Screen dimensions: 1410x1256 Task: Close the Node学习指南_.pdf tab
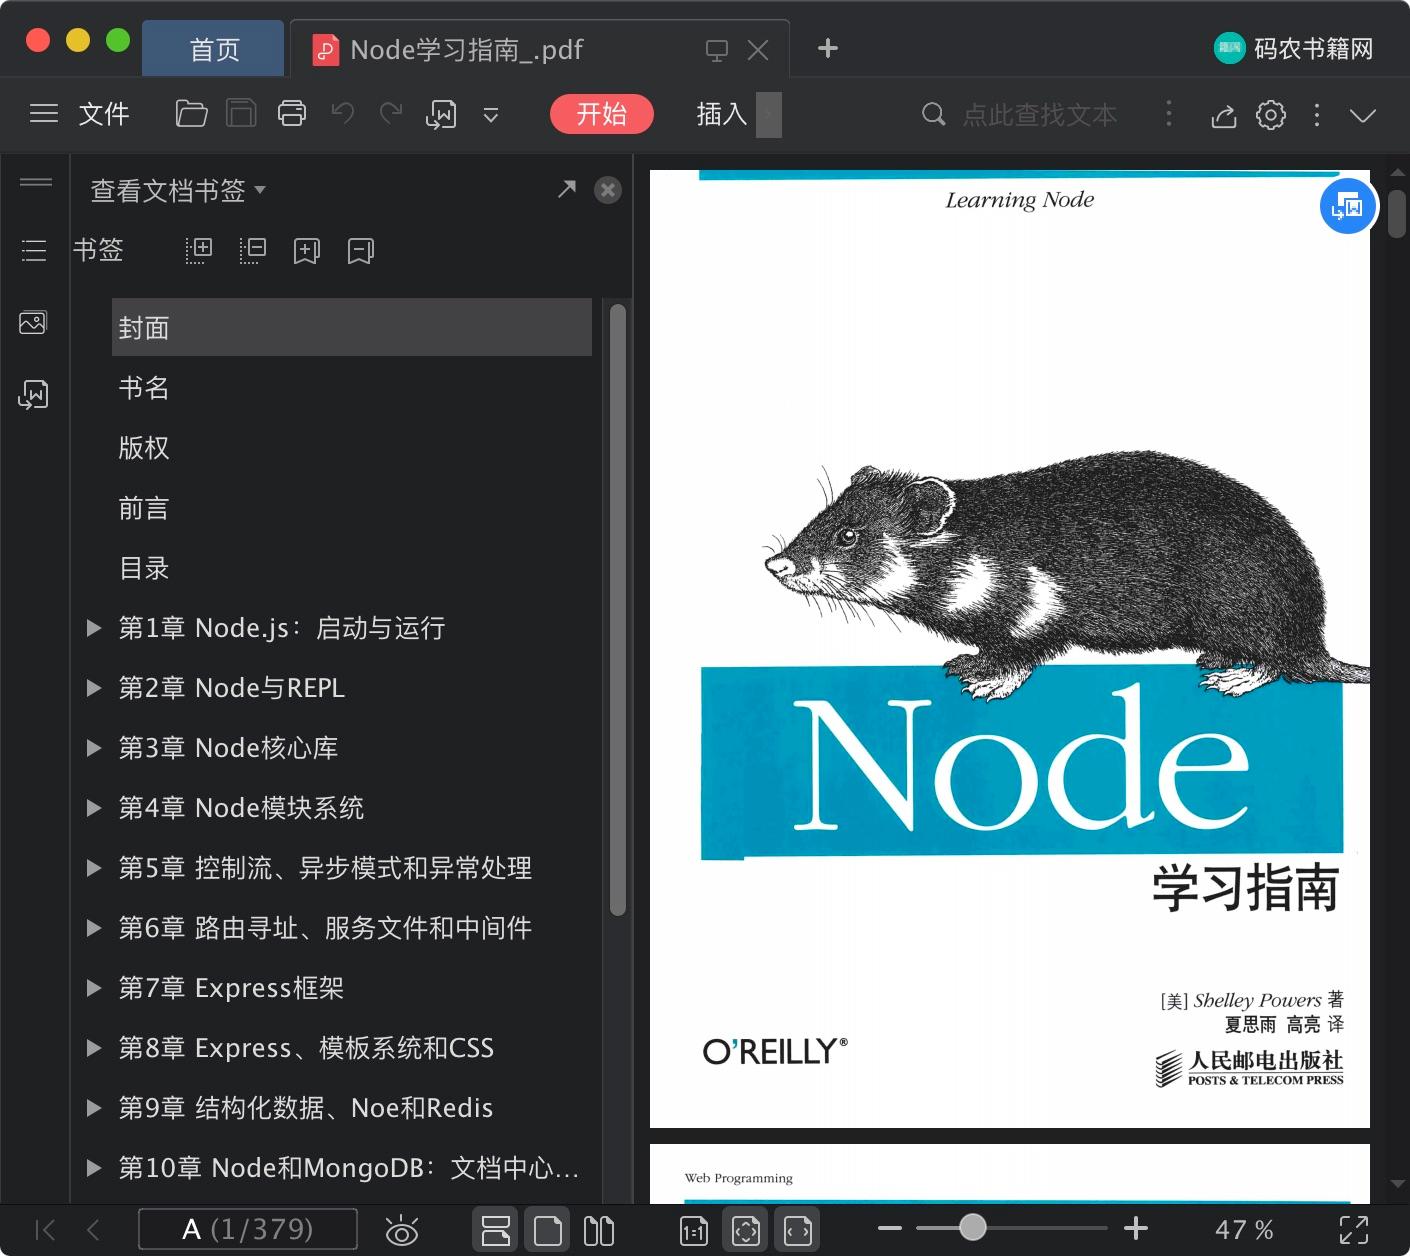759,50
